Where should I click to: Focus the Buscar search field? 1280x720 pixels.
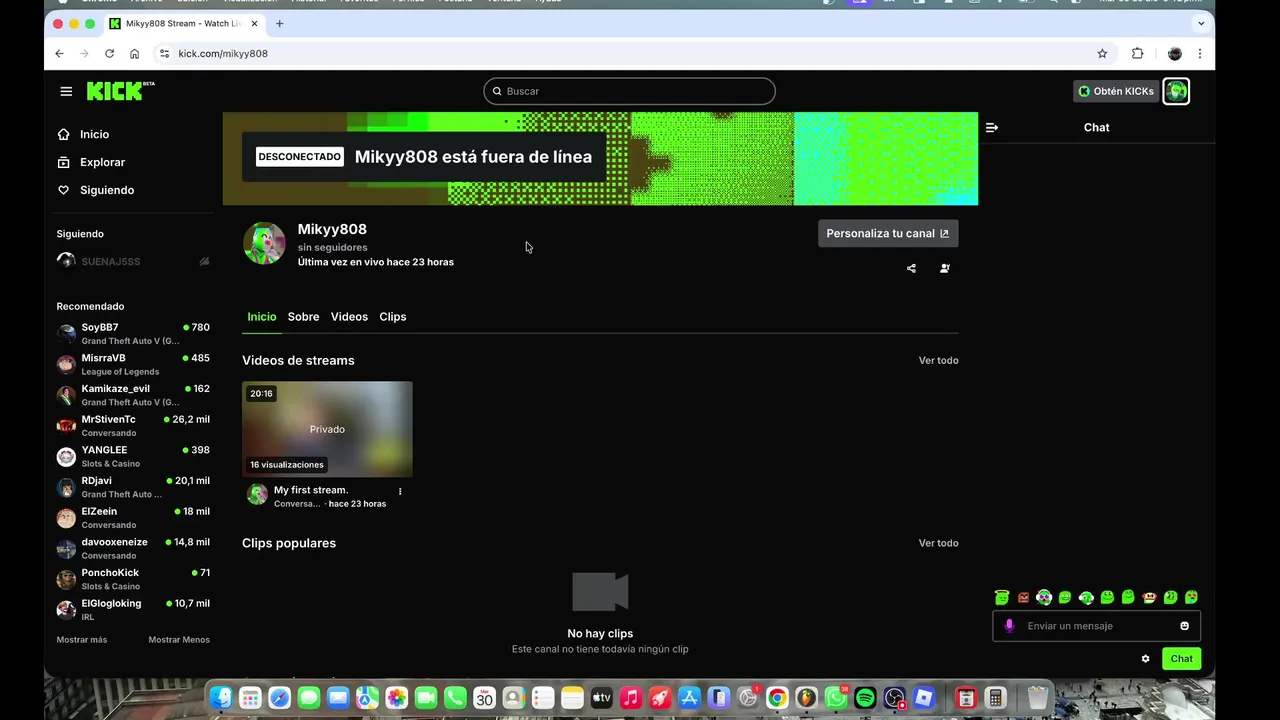(x=629, y=91)
